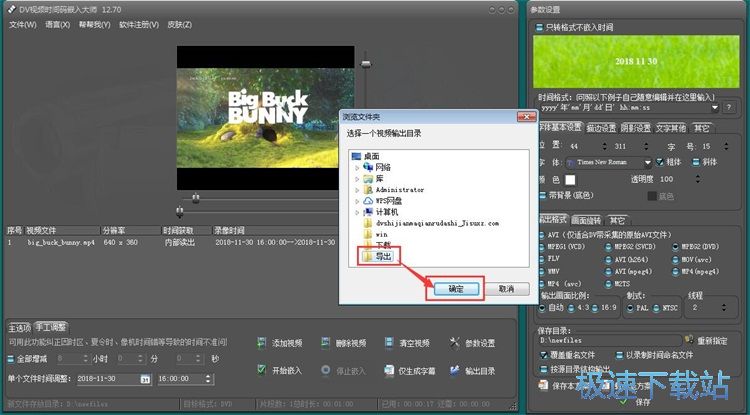Click the 删除视频 delete video icon
Viewport: 750px width, 415px height.
point(325,343)
